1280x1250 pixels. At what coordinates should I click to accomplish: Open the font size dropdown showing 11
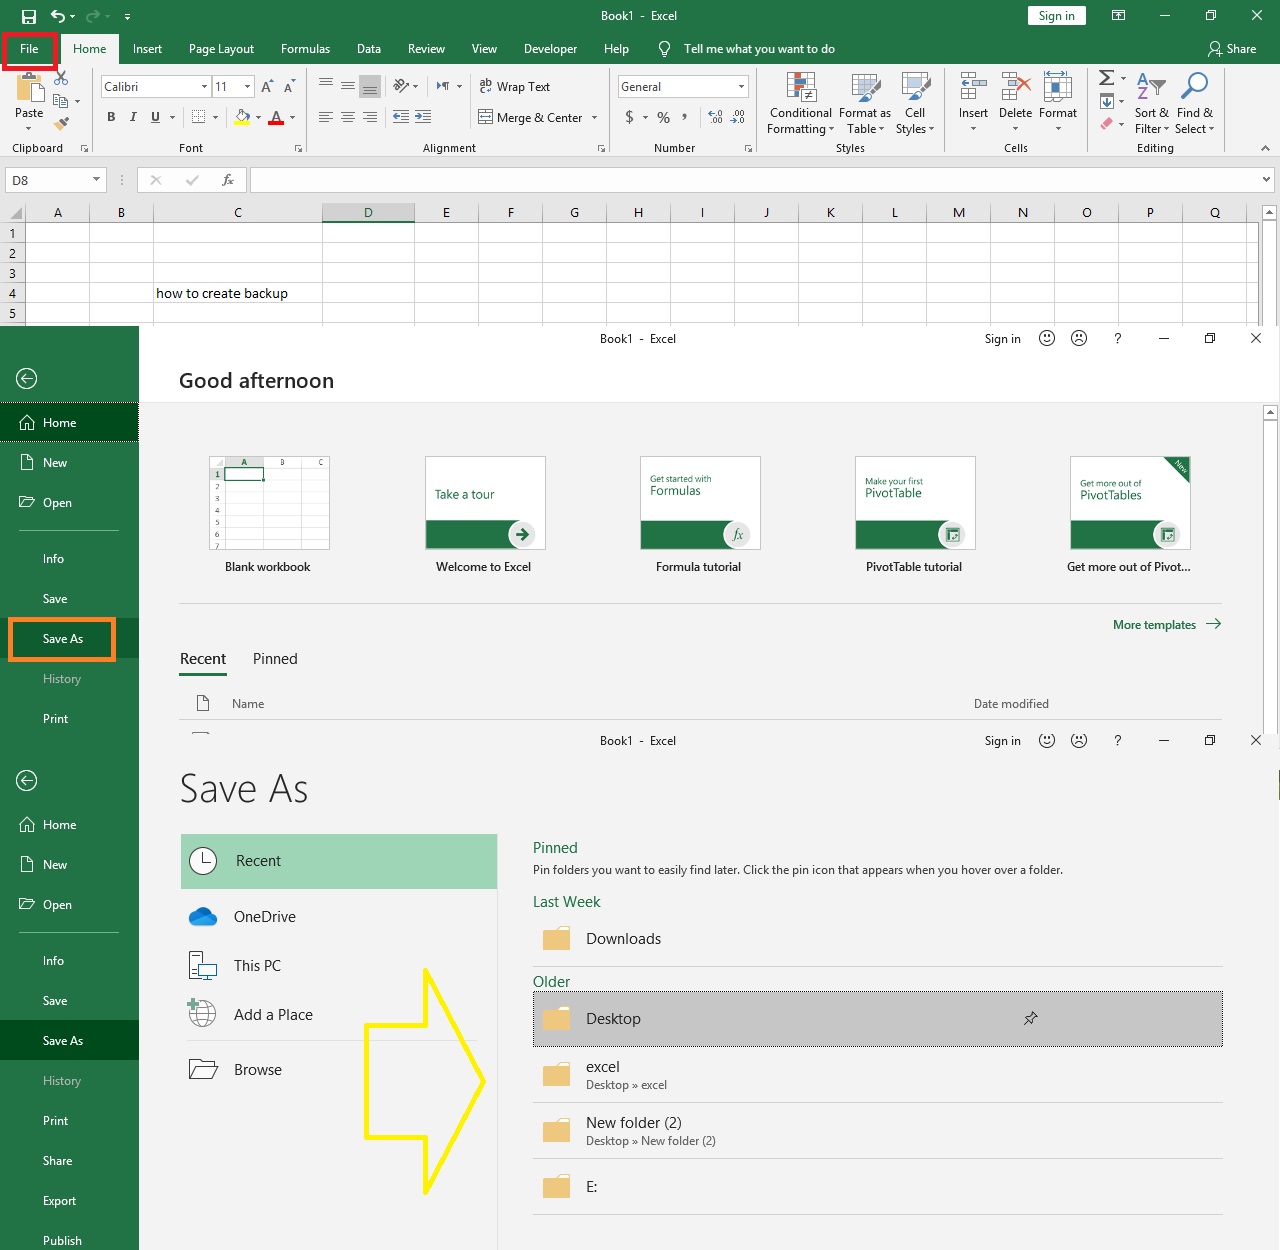(x=248, y=87)
